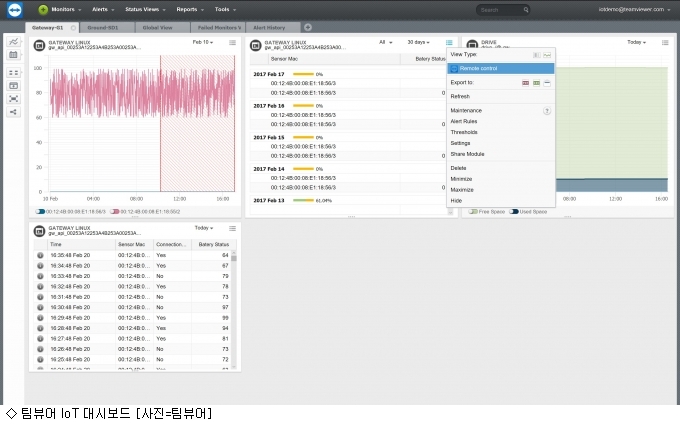Switch to the Failed Monitors tab
This screenshot has width=680, height=425.
(x=218, y=27)
